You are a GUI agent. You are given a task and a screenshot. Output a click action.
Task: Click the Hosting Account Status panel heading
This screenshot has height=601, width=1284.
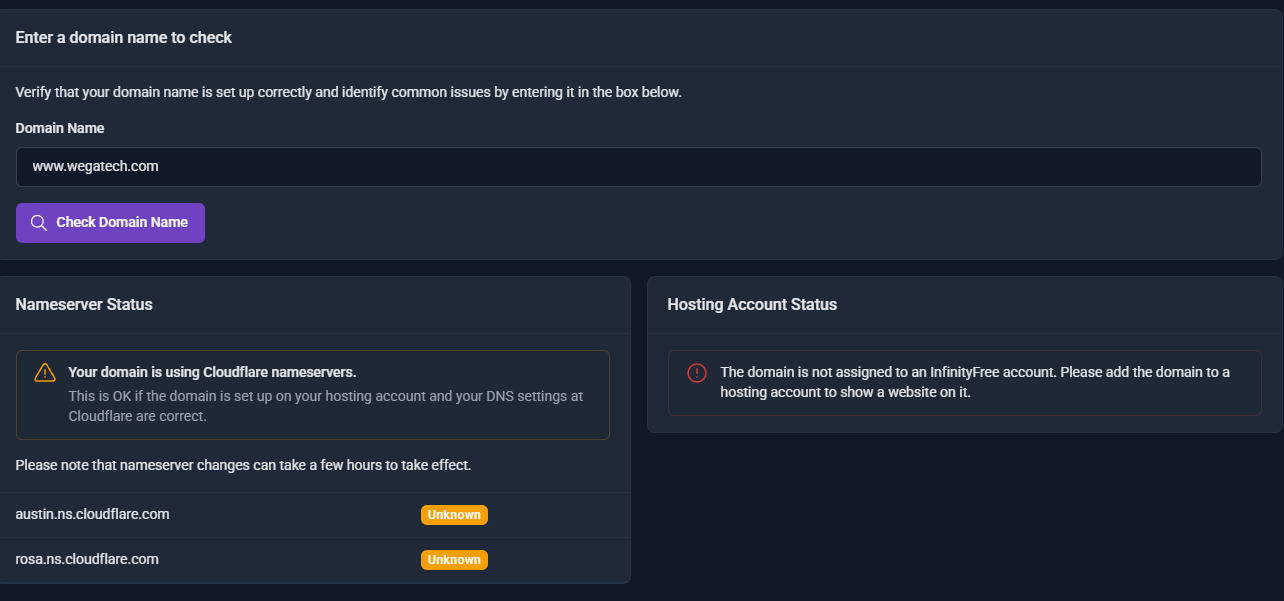(x=752, y=304)
